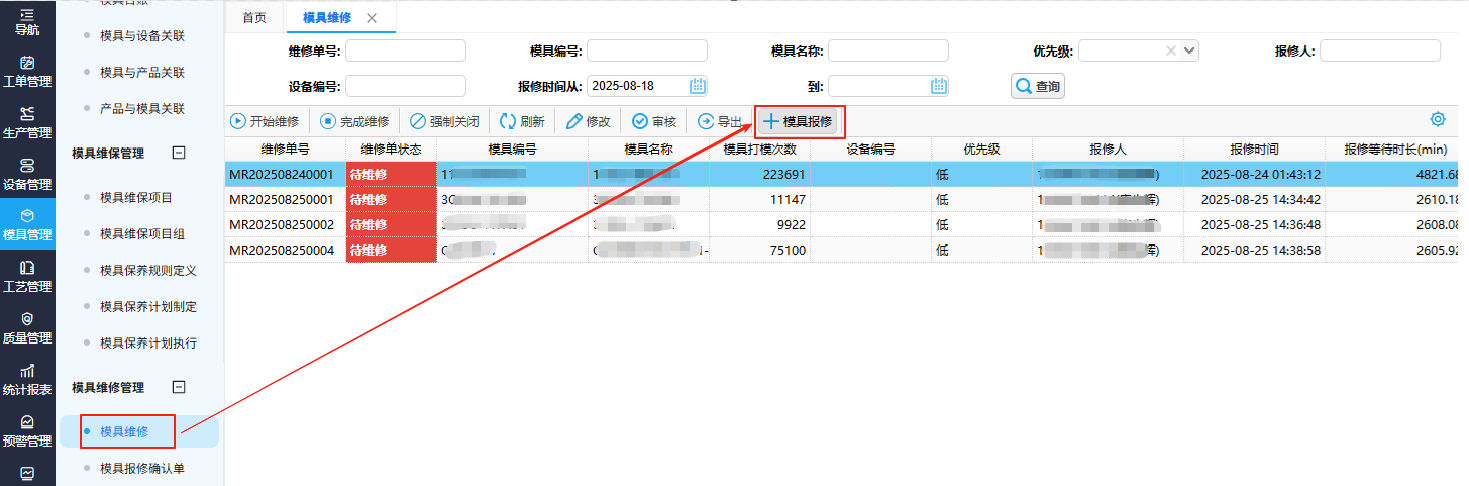
Task: Open the calendar picker for 报修时间从
Action: pyautogui.click(x=698, y=86)
